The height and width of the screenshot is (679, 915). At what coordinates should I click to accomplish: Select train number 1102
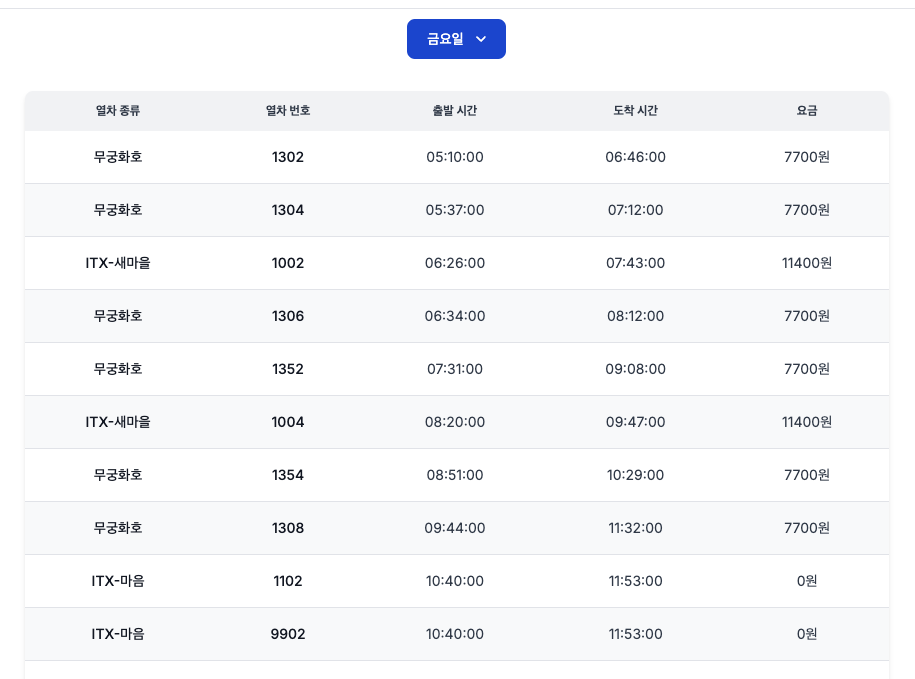(288, 582)
